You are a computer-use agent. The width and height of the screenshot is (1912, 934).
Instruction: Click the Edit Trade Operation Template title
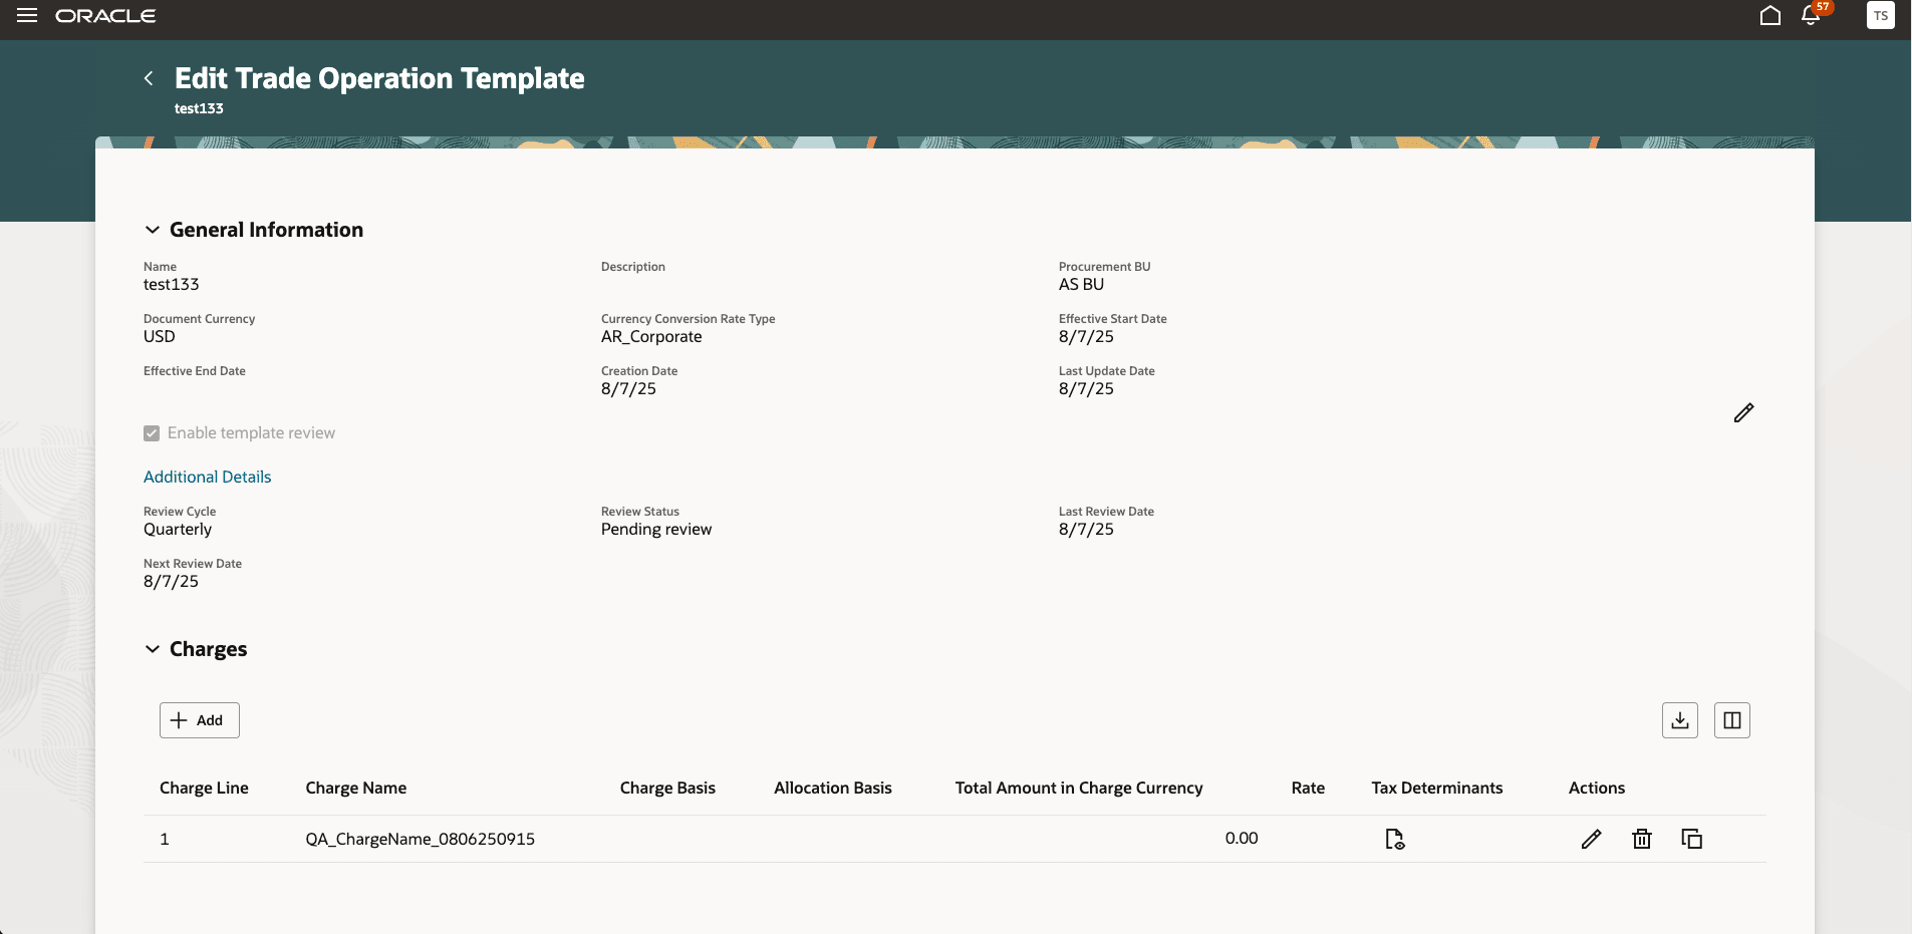[x=379, y=78]
